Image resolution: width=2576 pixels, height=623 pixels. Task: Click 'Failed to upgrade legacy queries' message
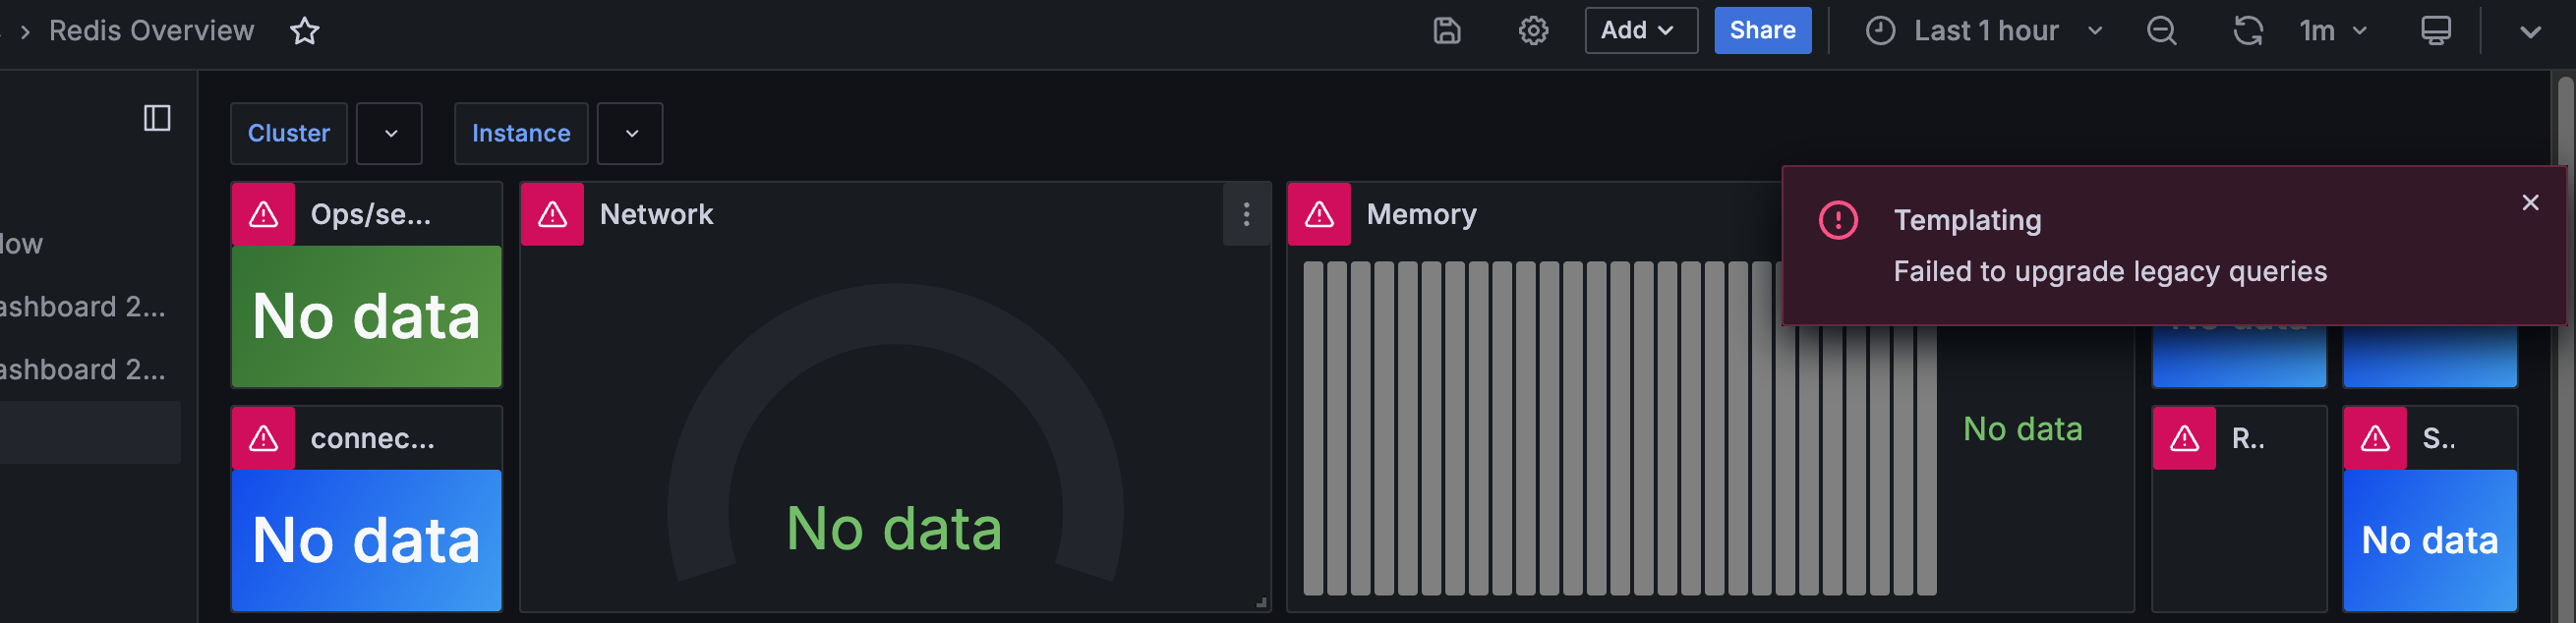tap(2110, 272)
